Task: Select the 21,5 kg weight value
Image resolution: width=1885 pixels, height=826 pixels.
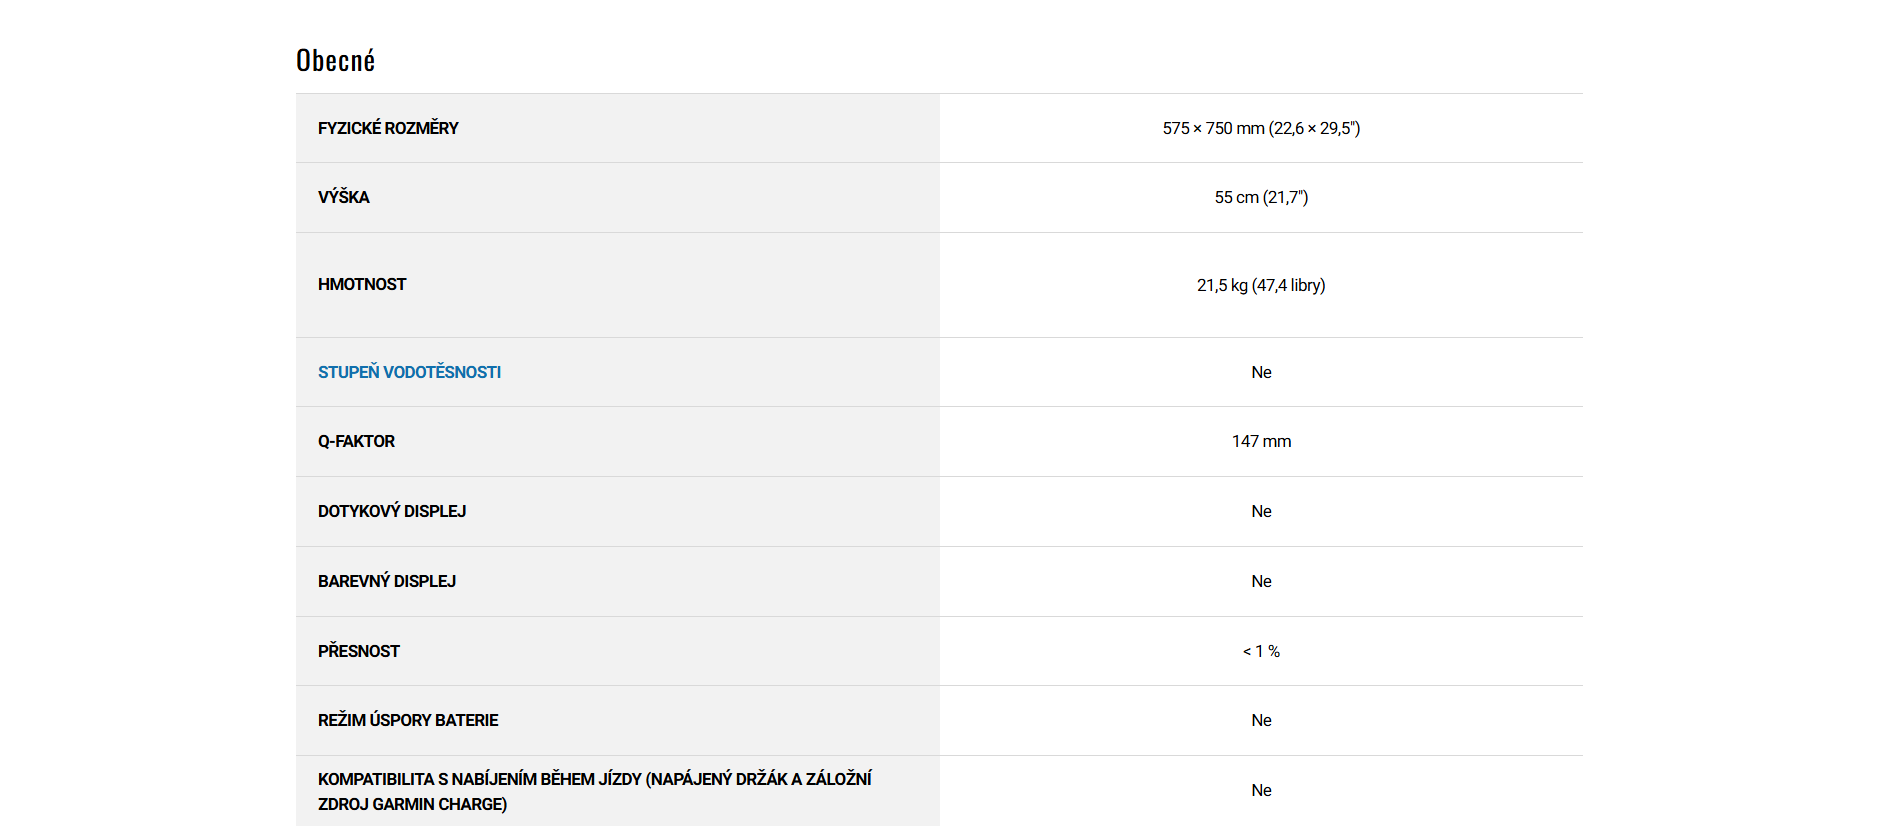Action: point(1260,285)
